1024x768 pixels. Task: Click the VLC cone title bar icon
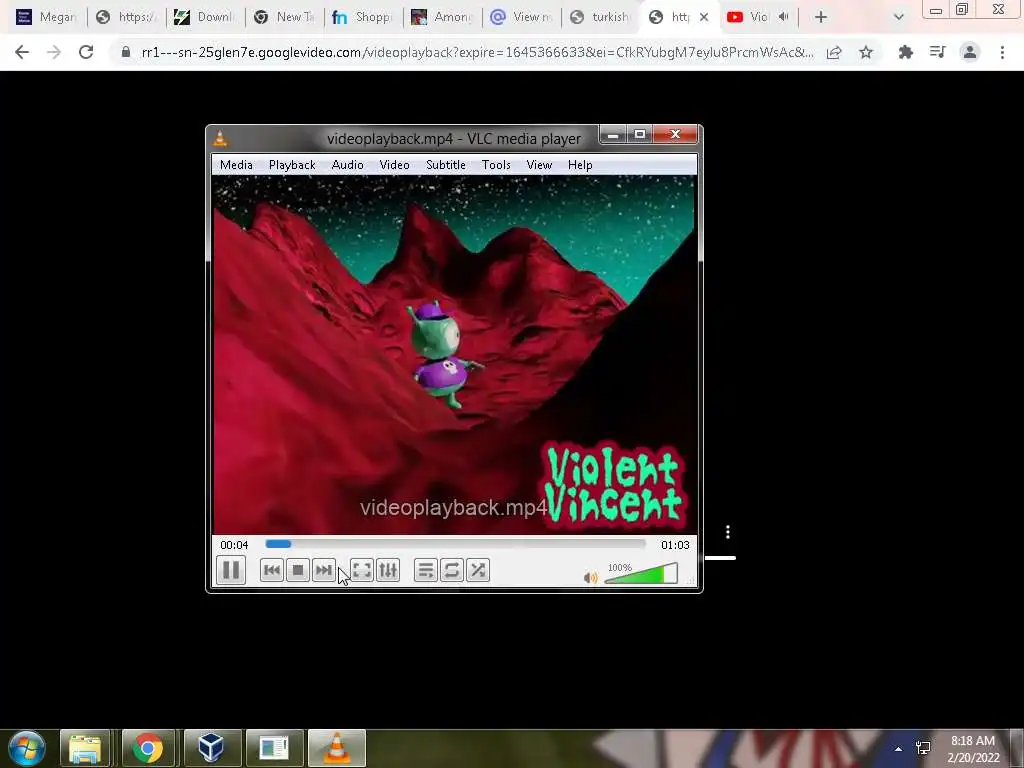221,138
